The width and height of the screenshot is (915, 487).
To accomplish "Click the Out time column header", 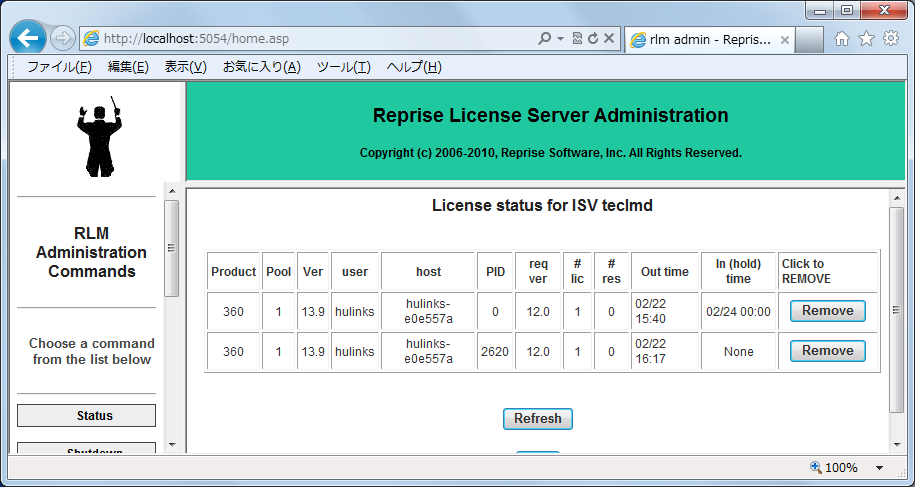I will pos(665,272).
